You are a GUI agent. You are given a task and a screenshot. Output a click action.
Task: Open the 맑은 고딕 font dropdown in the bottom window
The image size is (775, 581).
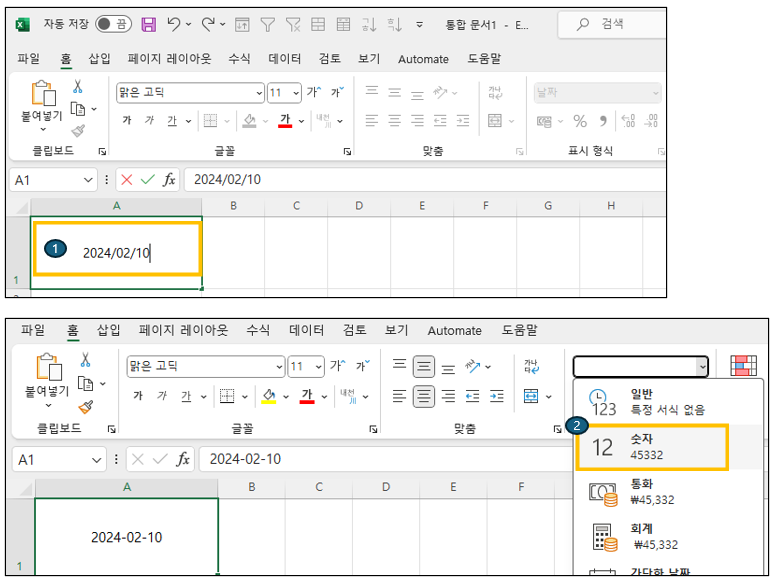[x=279, y=367]
